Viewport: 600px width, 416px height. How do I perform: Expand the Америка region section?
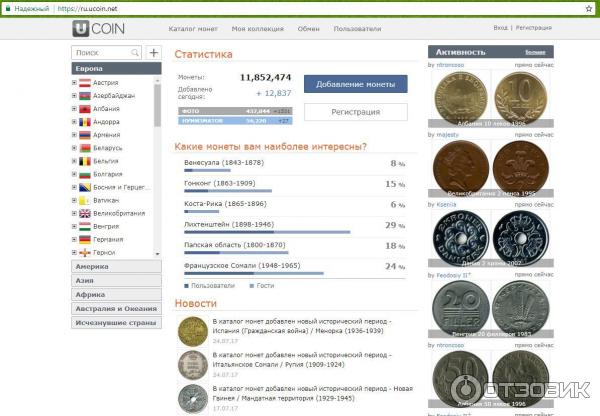[115, 267]
